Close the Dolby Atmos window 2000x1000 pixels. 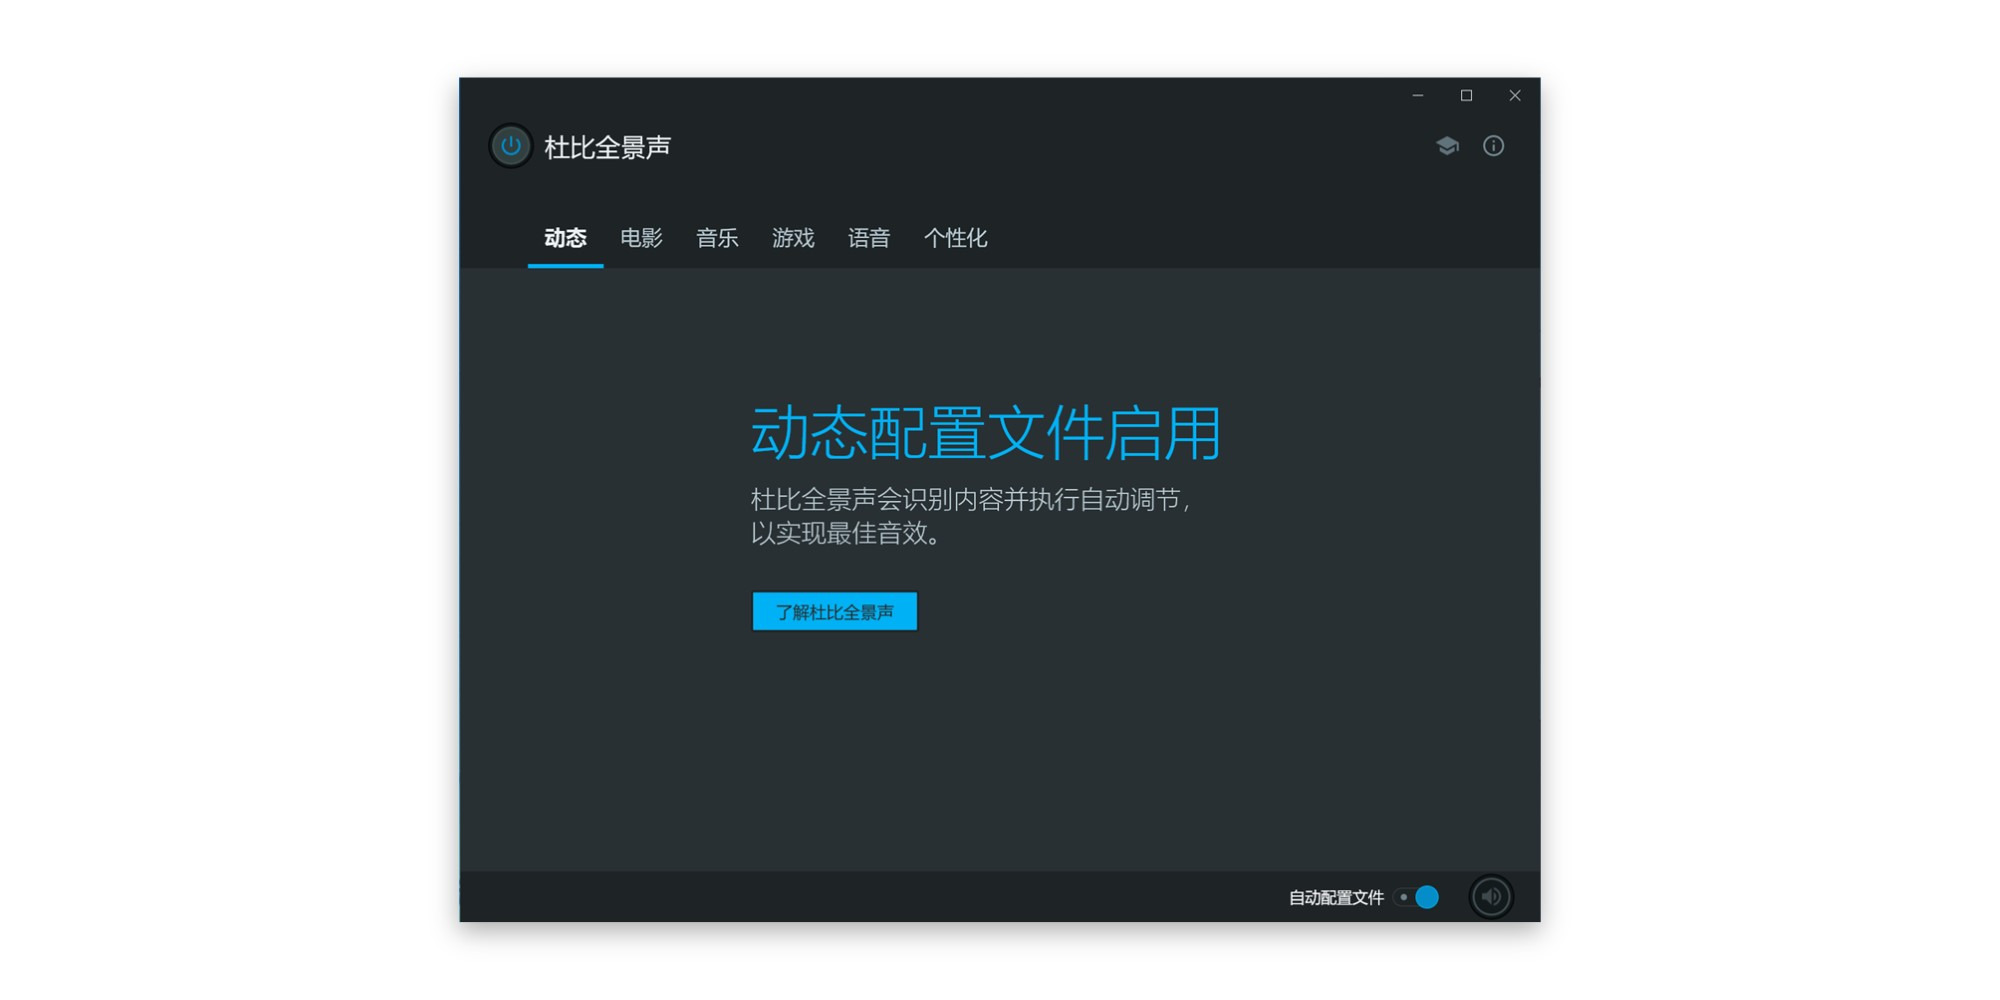pyautogui.click(x=1515, y=96)
